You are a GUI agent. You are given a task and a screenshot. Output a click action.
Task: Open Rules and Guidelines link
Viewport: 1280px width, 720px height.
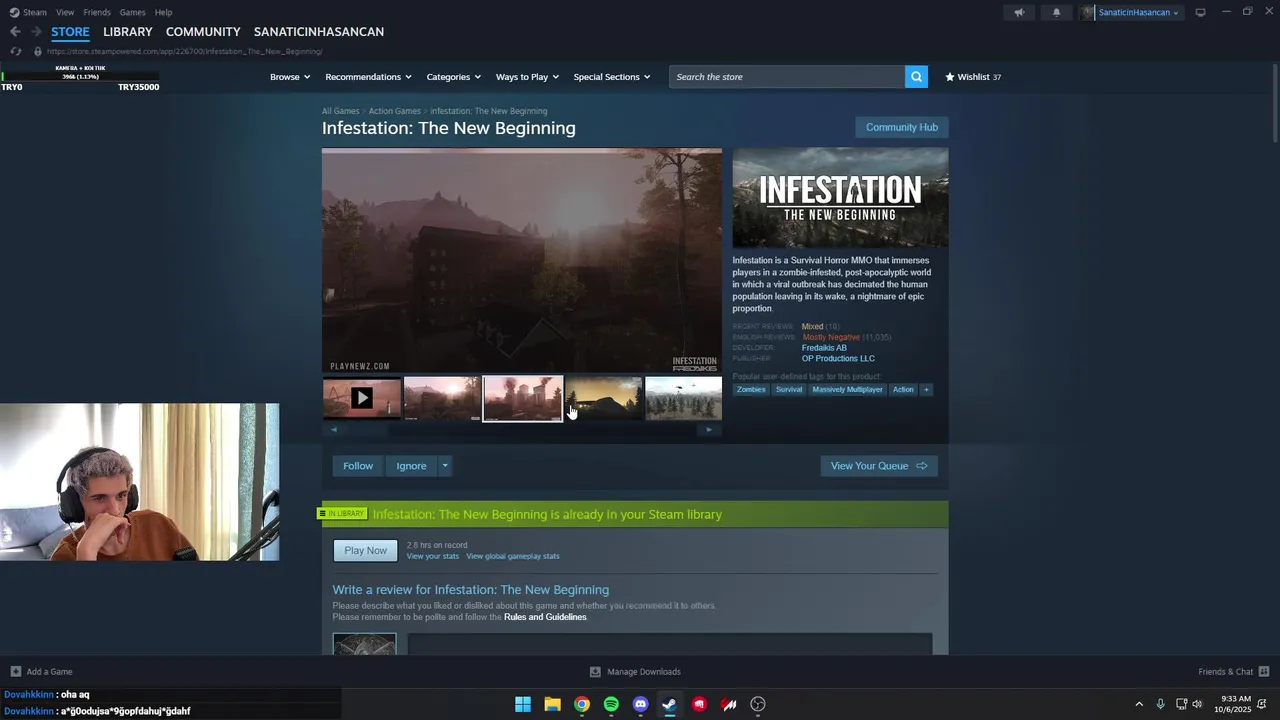(545, 617)
